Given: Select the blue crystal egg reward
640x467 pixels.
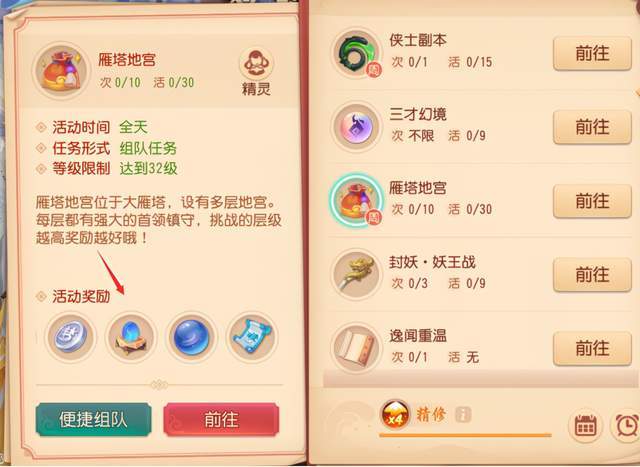Looking at the screenshot, I should click(131, 337).
